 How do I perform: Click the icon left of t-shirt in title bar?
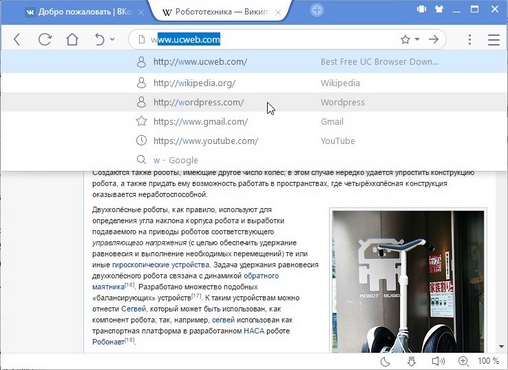click(421, 9)
